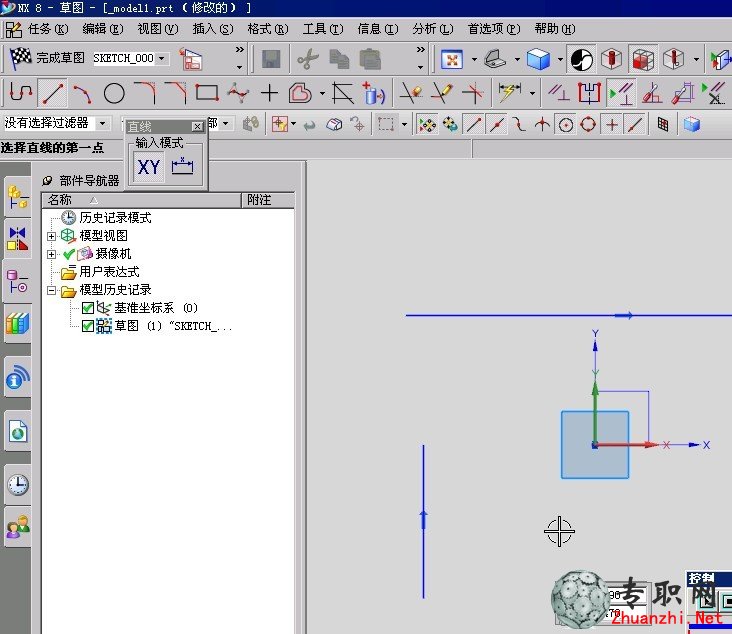Expand the 摄像机 tree node
This screenshot has height=634, width=732.
[x=51, y=254]
